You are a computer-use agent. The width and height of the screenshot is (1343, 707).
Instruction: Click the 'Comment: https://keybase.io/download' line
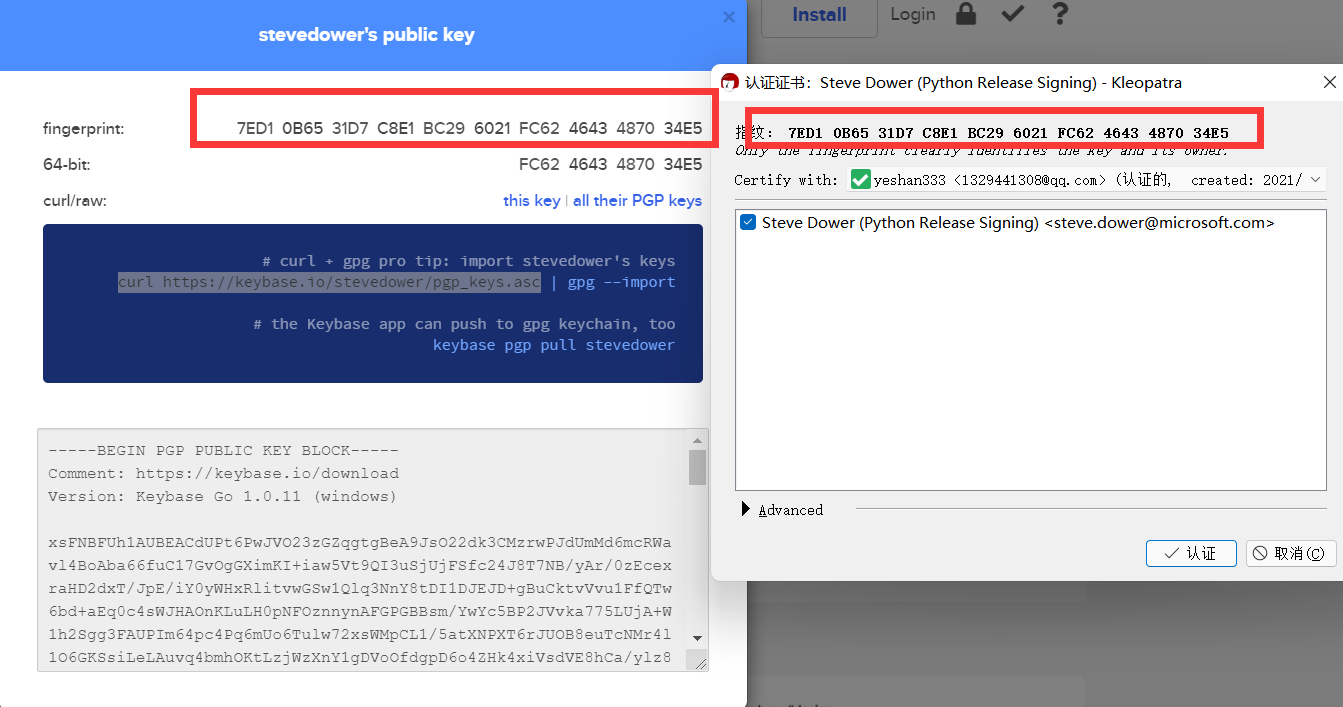click(x=223, y=473)
